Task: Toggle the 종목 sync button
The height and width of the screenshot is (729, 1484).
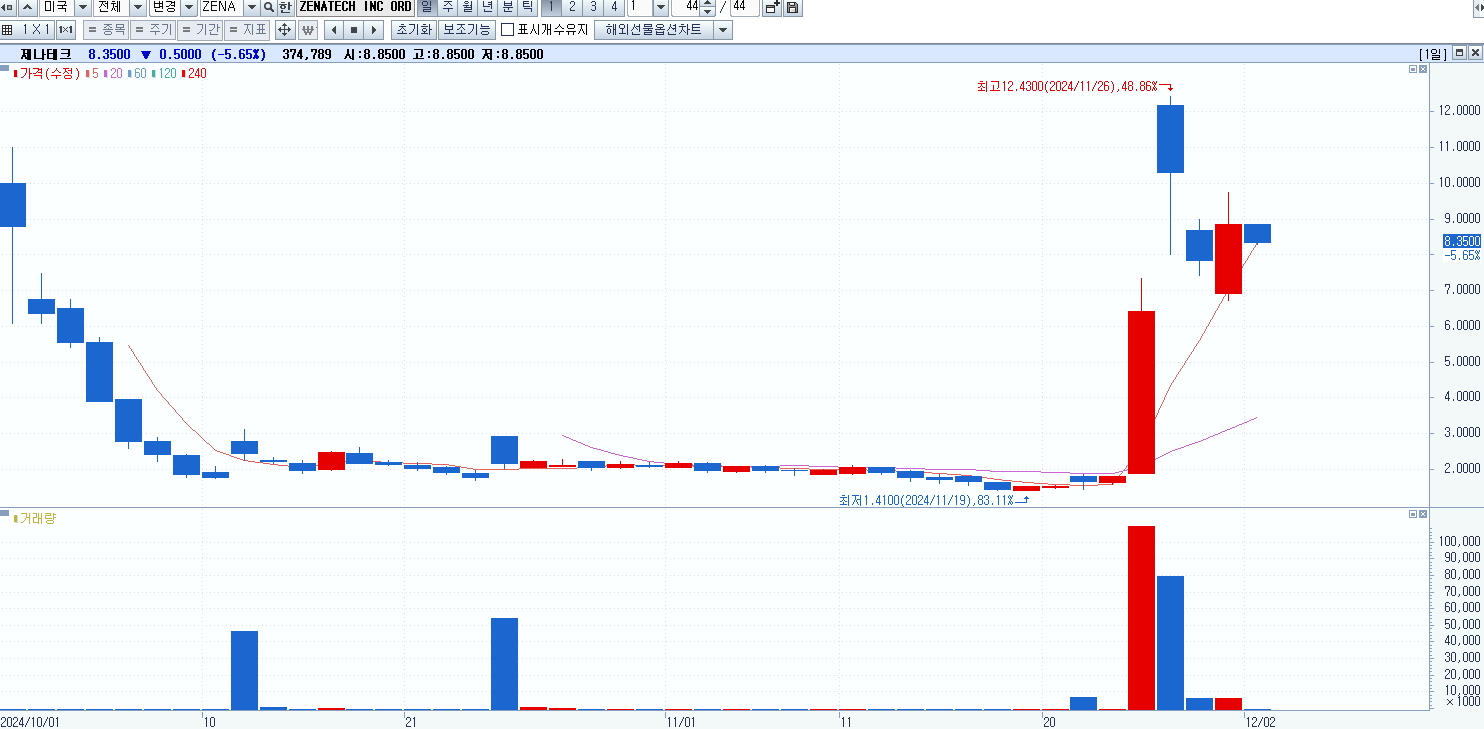Action: click(106, 30)
